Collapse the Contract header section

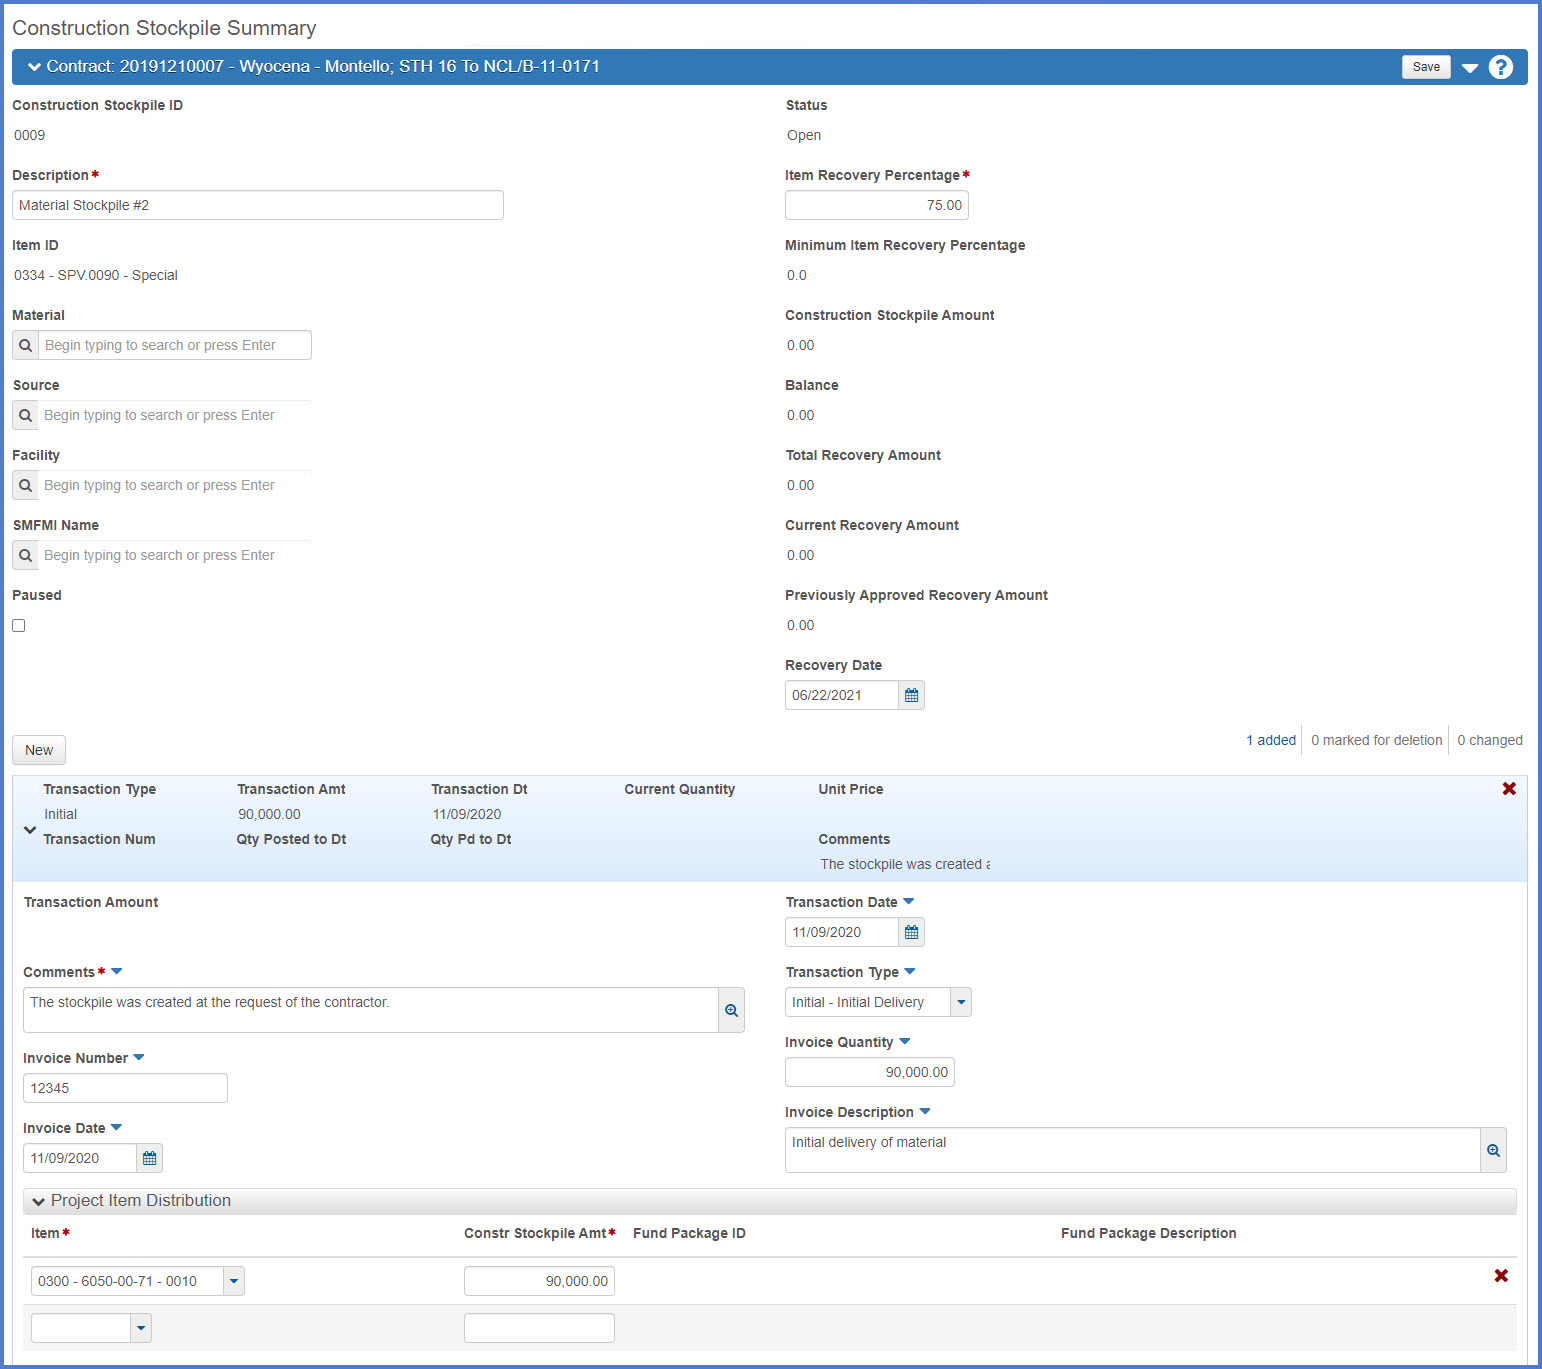click(35, 67)
